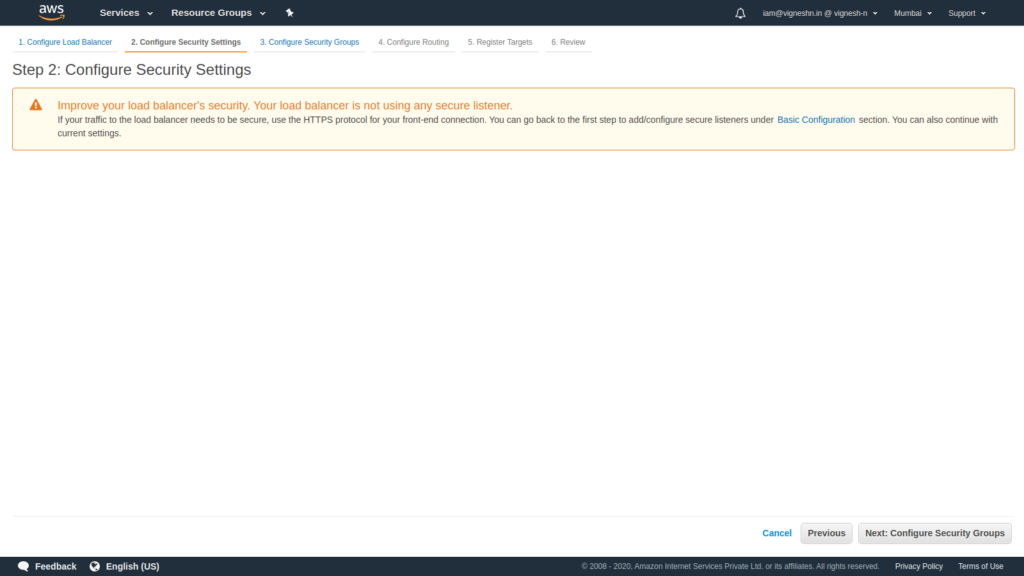This screenshot has height=576, width=1024.
Task: Change language via English (US)
Action: tap(133, 566)
